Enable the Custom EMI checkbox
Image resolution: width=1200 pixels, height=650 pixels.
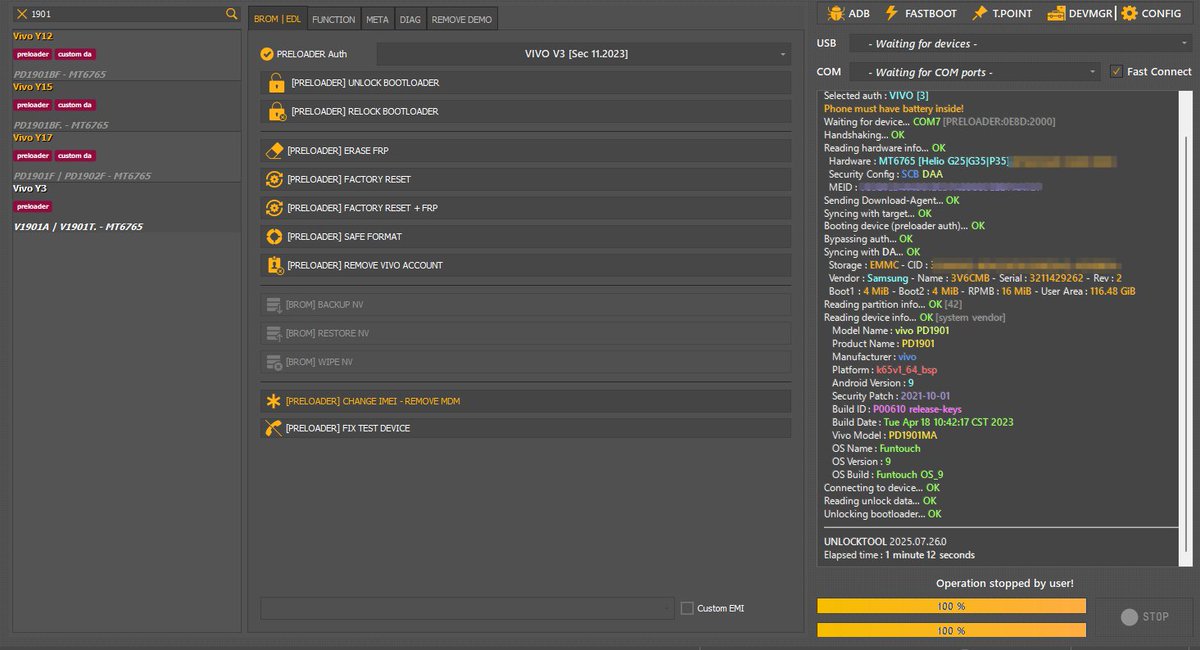[x=687, y=608]
